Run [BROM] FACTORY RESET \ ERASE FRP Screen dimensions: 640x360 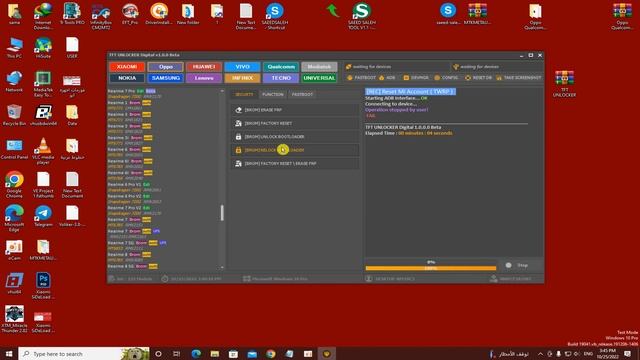[x=295, y=164]
